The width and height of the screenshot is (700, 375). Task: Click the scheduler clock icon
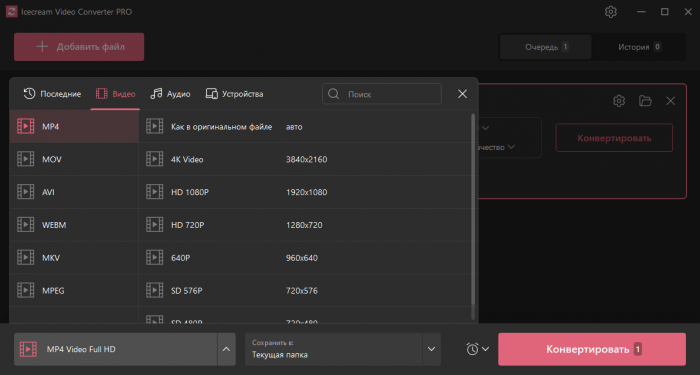[472, 349]
